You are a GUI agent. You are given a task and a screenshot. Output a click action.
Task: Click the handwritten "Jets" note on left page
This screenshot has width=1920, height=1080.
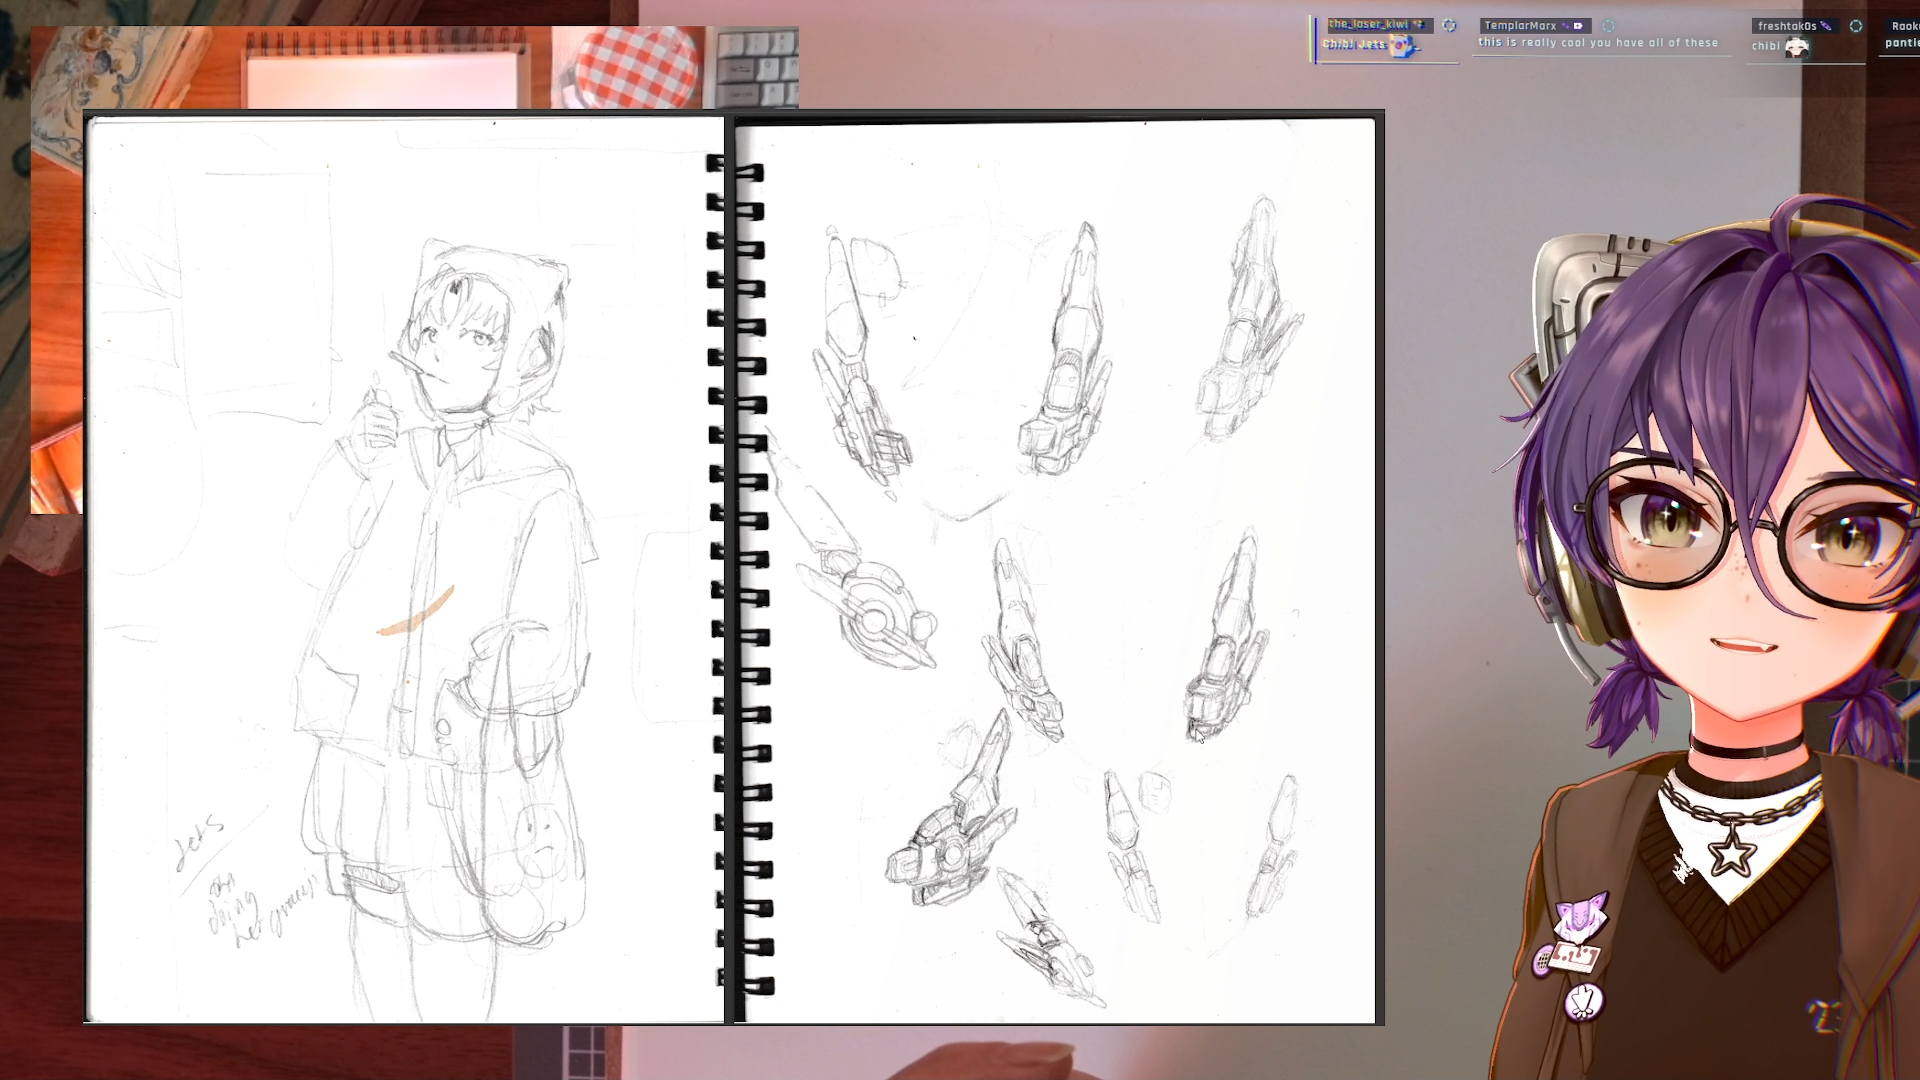pos(199,843)
